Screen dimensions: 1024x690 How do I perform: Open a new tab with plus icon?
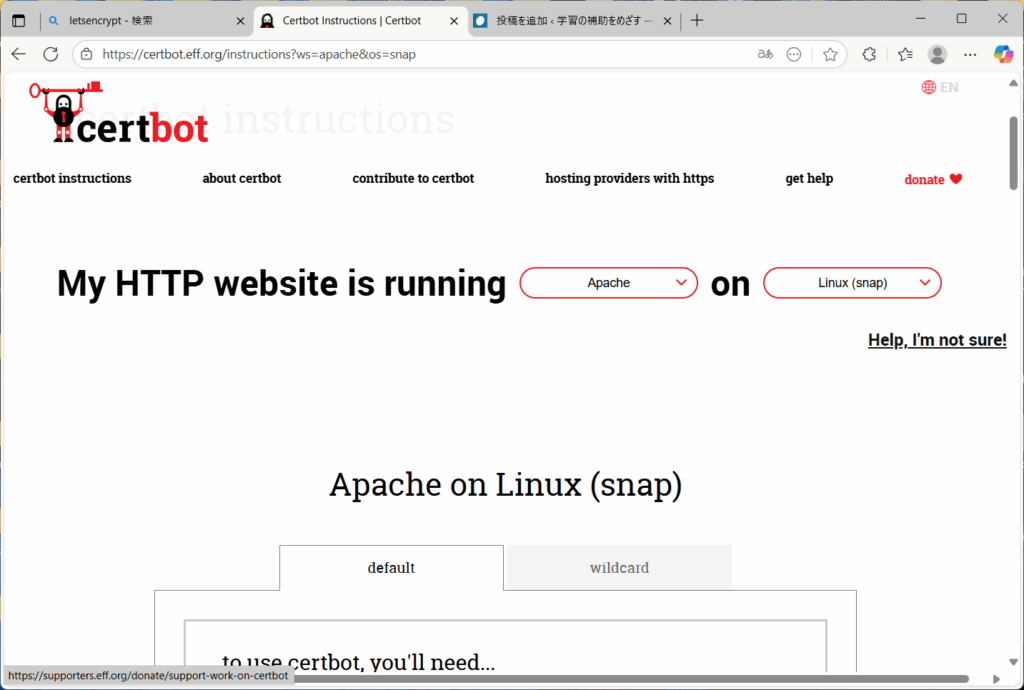697,21
